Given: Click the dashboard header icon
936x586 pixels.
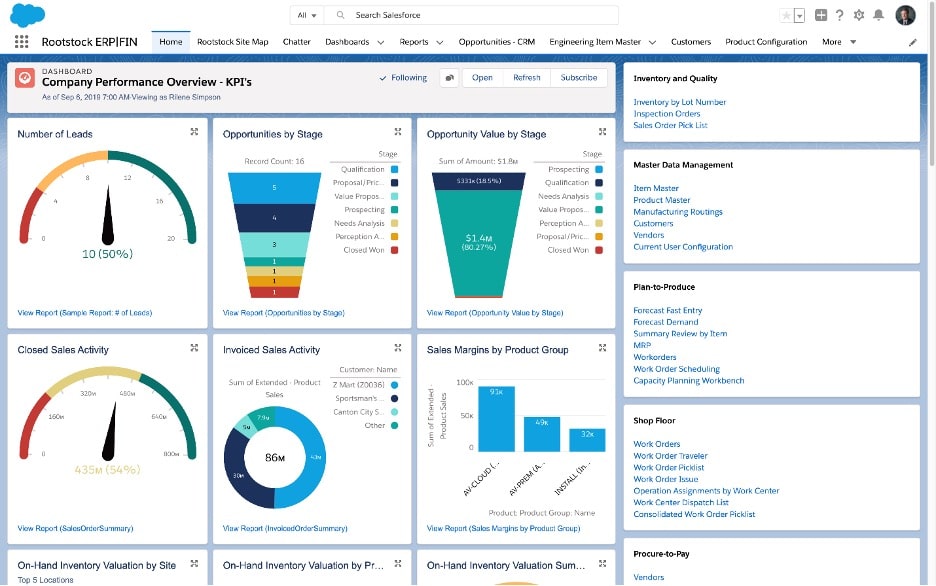Looking at the screenshot, I should pos(25,78).
